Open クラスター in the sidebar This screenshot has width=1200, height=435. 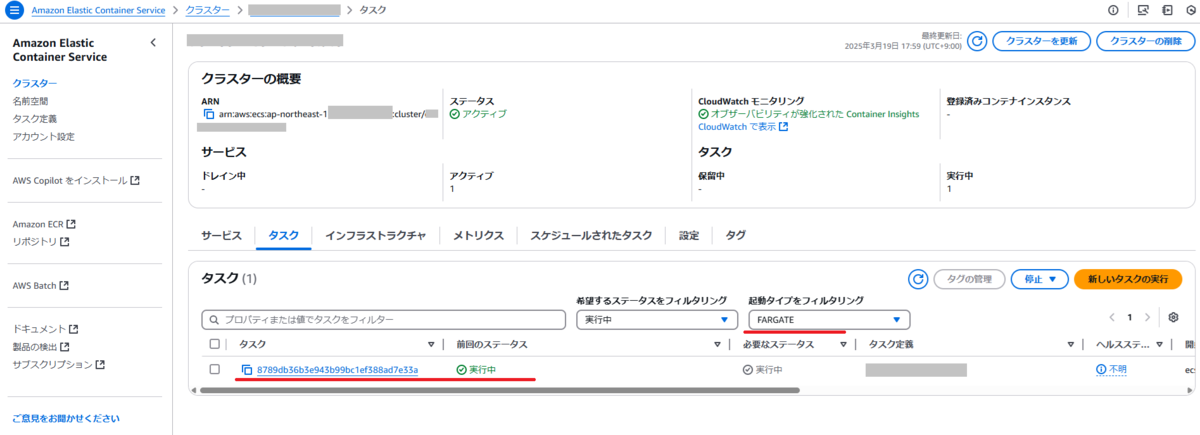(x=35, y=83)
